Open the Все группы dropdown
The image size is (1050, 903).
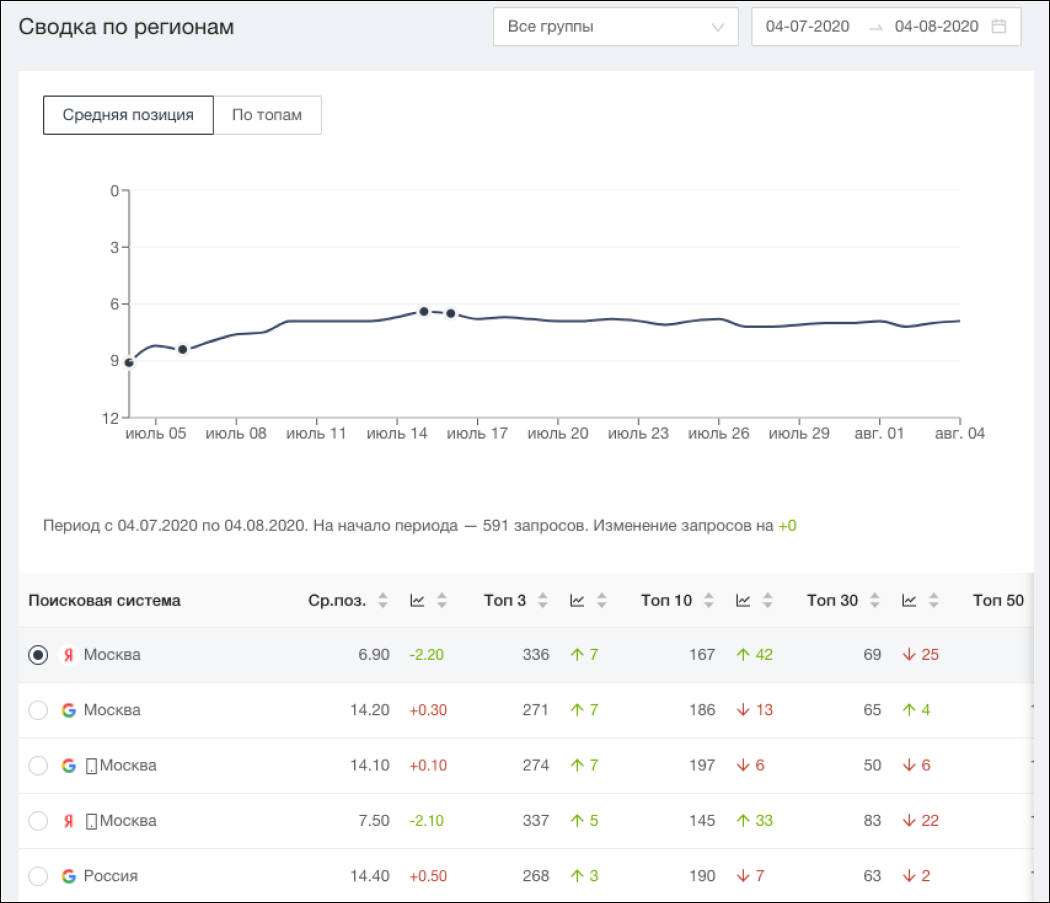[x=615, y=27]
